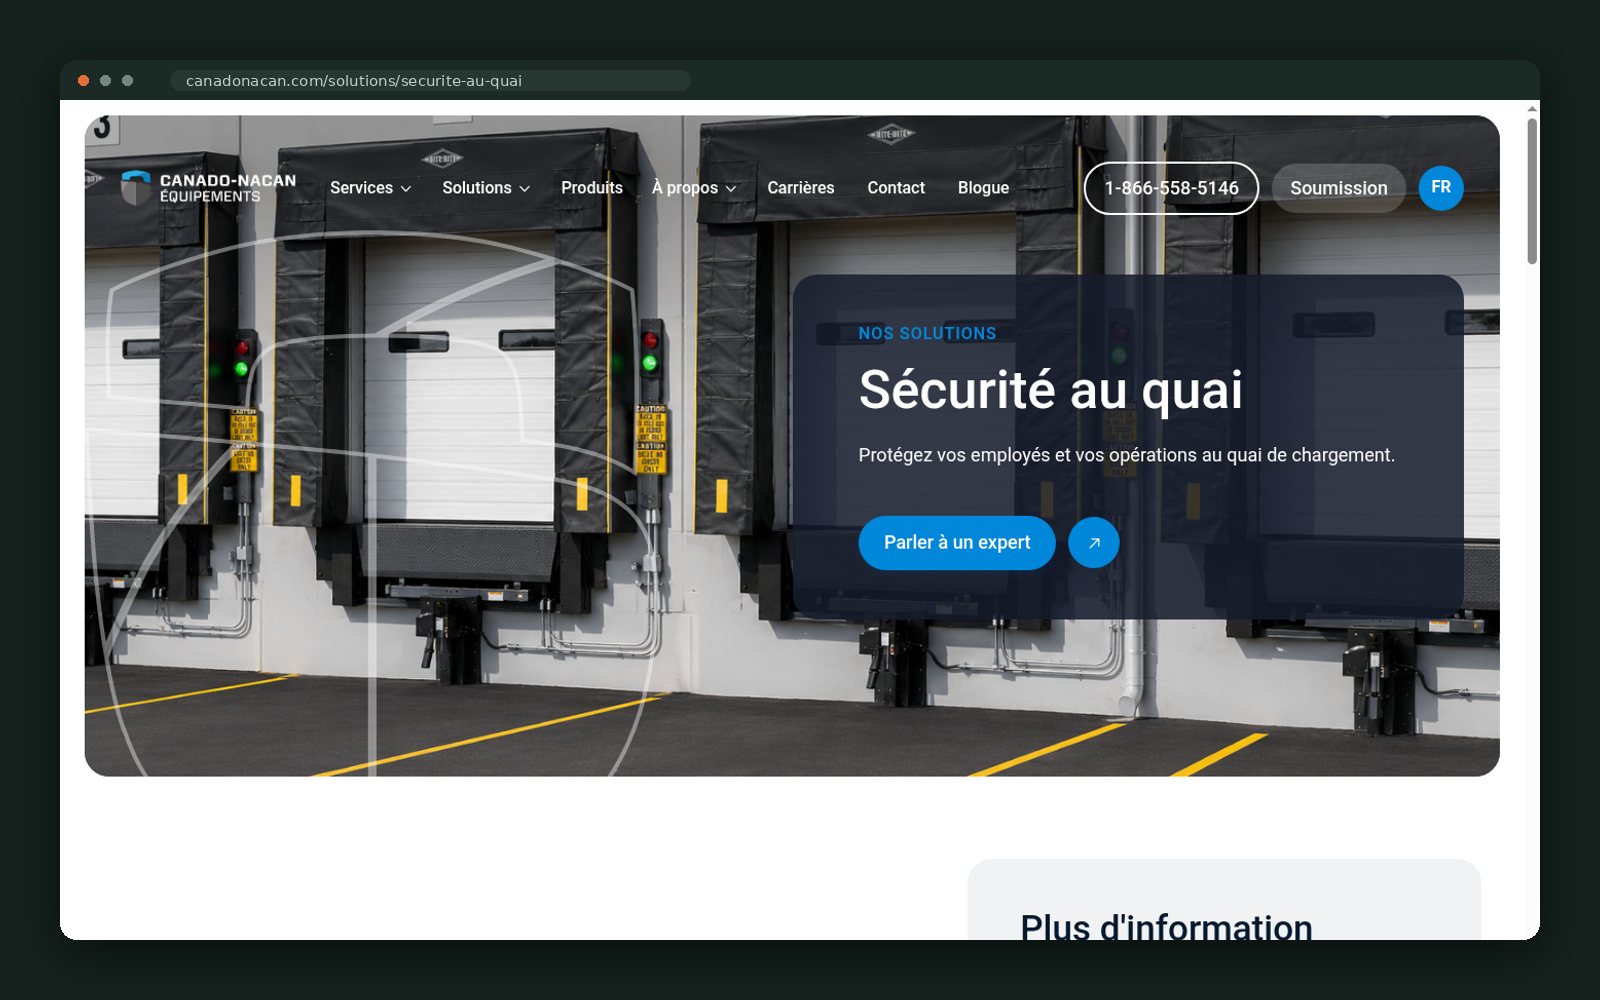
Task: Click Parler à un expert button
Action: pos(957,542)
